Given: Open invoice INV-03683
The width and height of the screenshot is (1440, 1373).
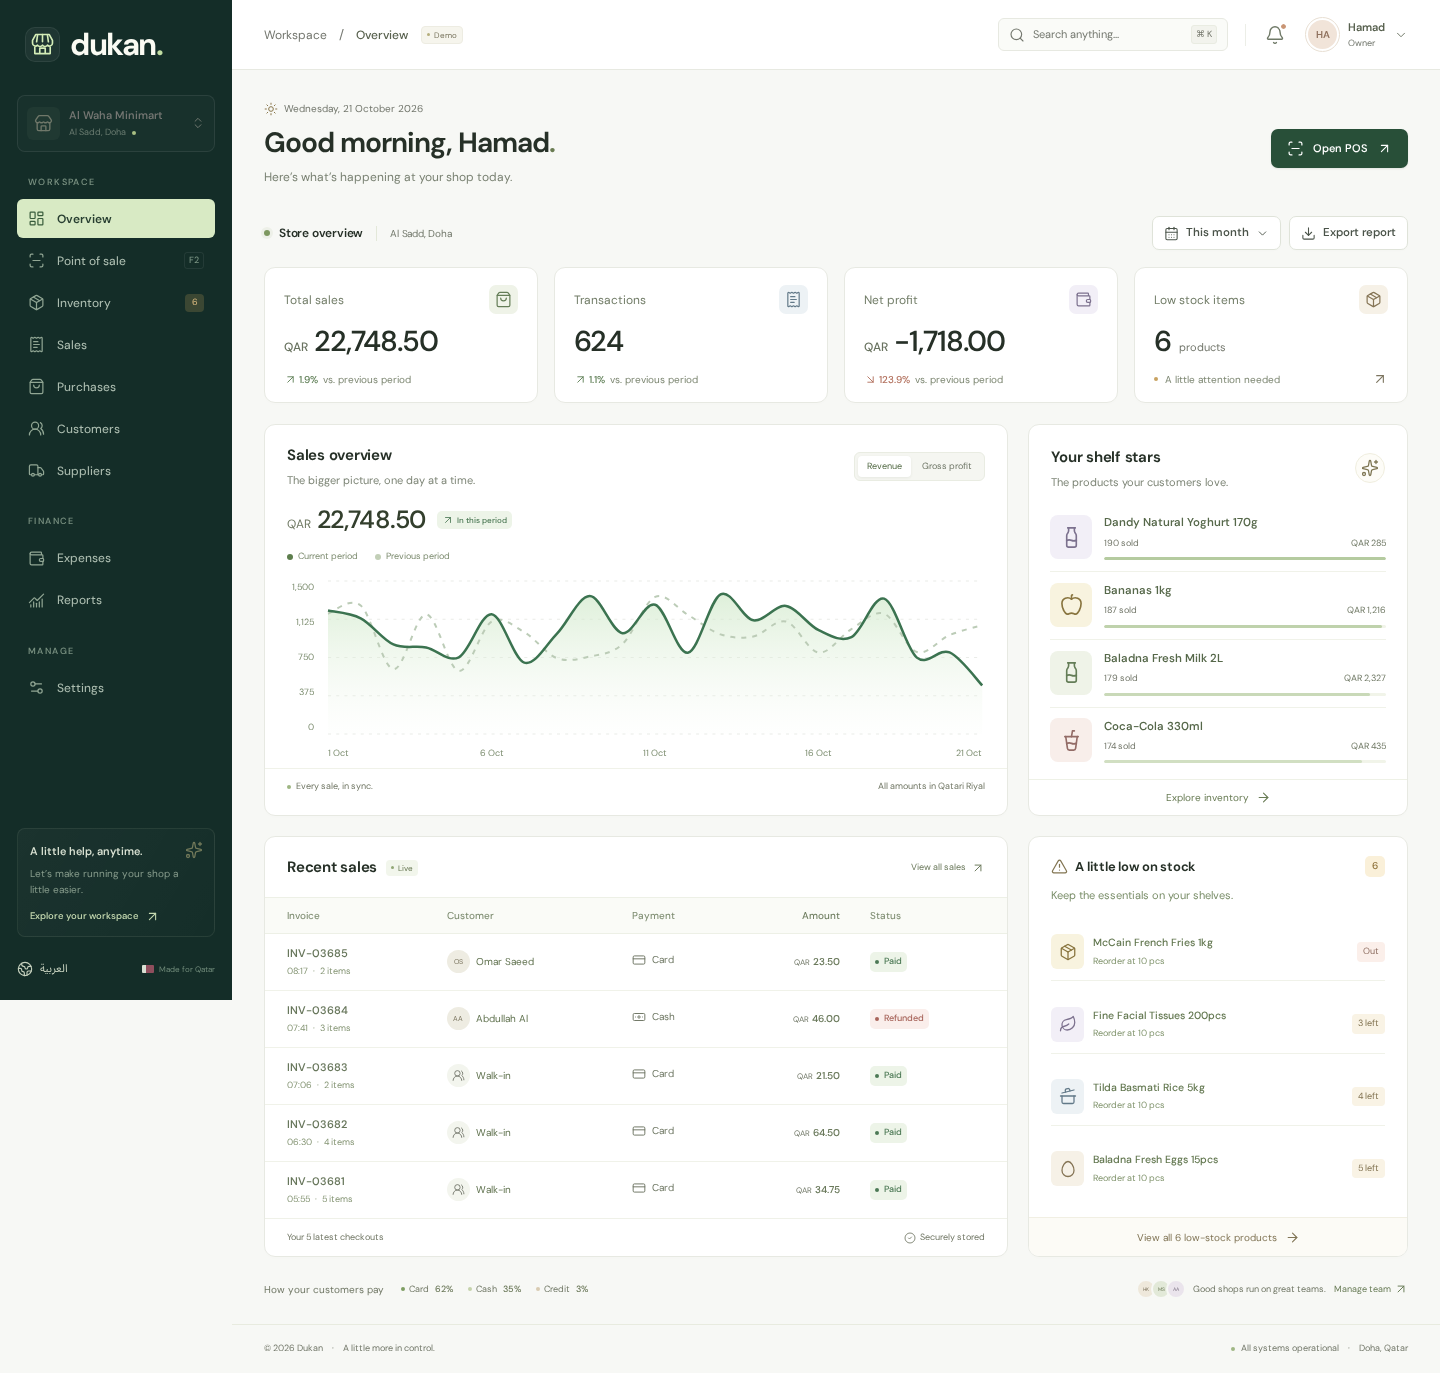Looking at the screenshot, I should (317, 1067).
